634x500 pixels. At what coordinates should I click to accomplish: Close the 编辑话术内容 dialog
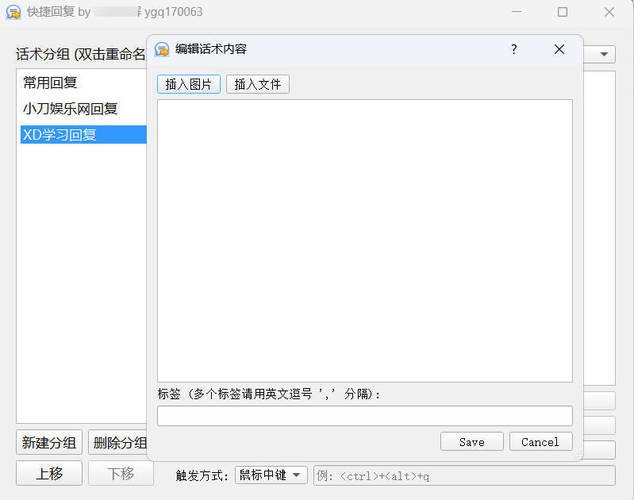[559, 49]
